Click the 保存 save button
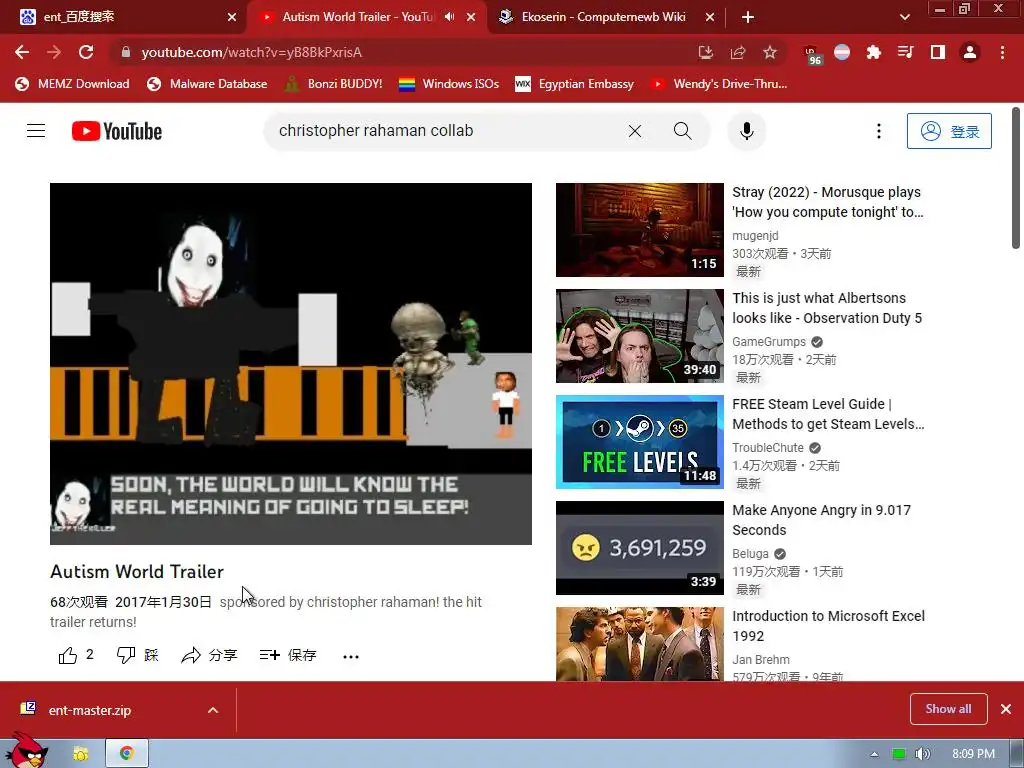Screen dimensions: 1024x768 click(288, 655)
